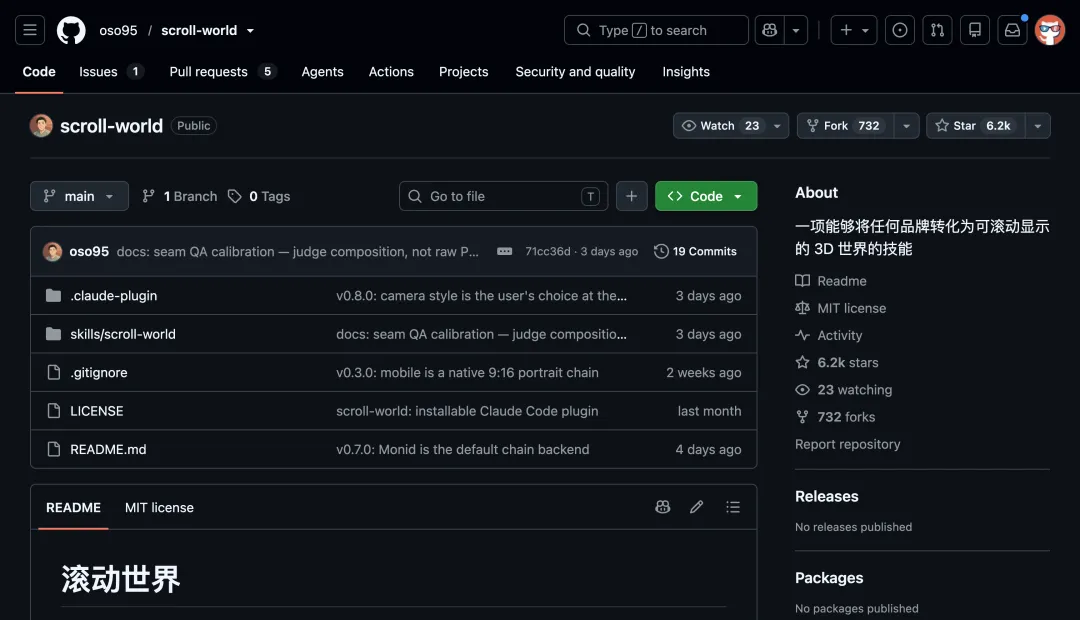The image size is (1080, 620).
Task: Select the MIT license tab in file viewer
Action: pos(159,508)
